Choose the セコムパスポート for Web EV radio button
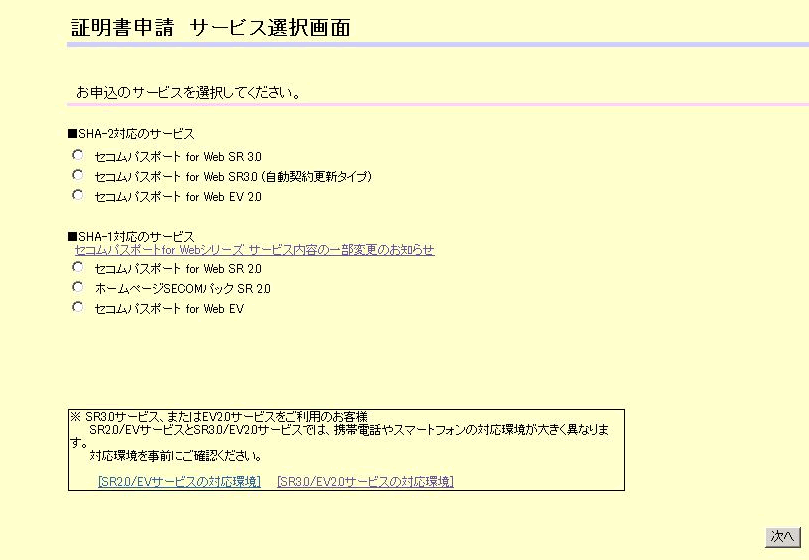 (78, 307)
